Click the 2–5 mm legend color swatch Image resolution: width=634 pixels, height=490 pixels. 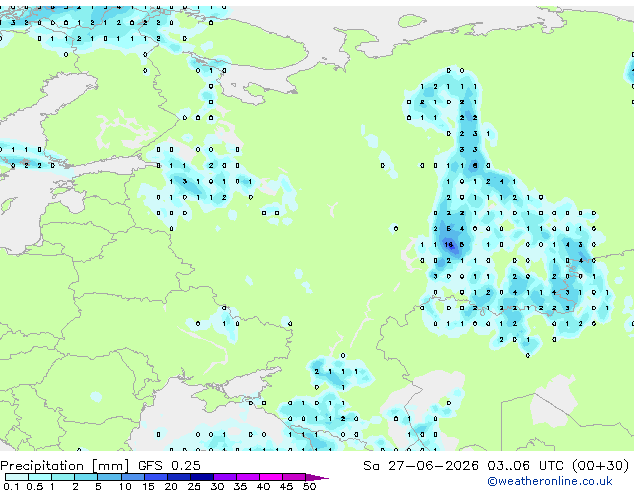click(x=86, y=477)
